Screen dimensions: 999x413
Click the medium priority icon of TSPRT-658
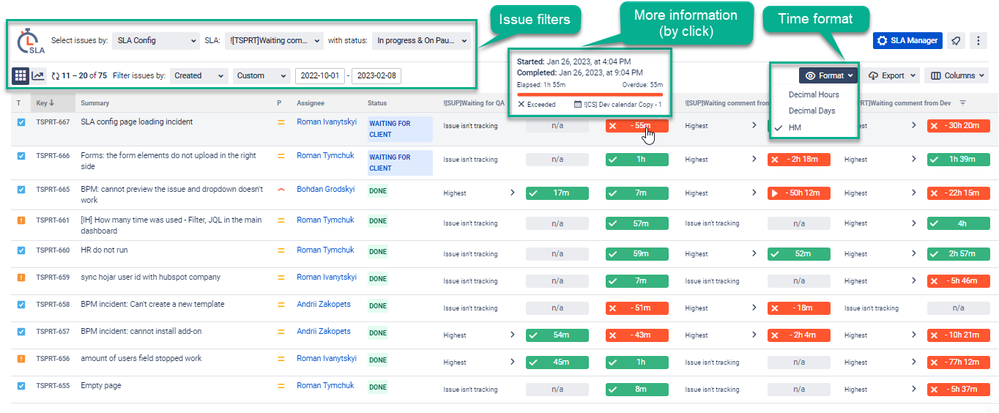pyautogui.click(x=280, y=305)
